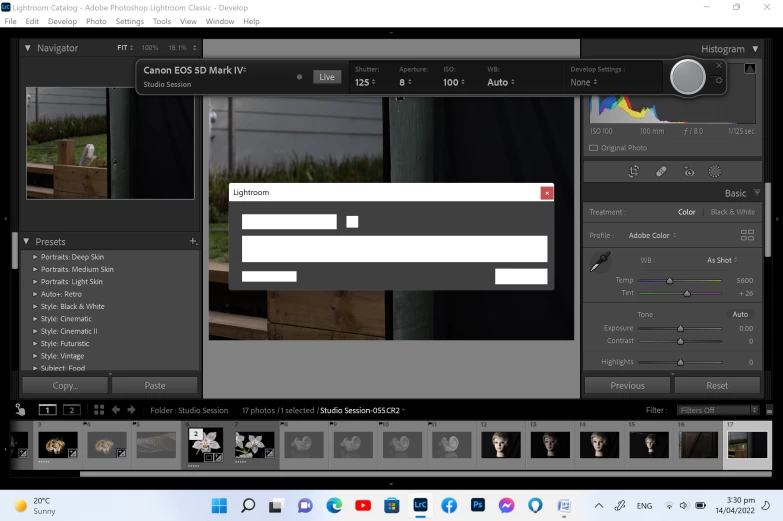Click the Paste button
The width and height of the screenshot is (783, 521).
(x=155, y=386)
